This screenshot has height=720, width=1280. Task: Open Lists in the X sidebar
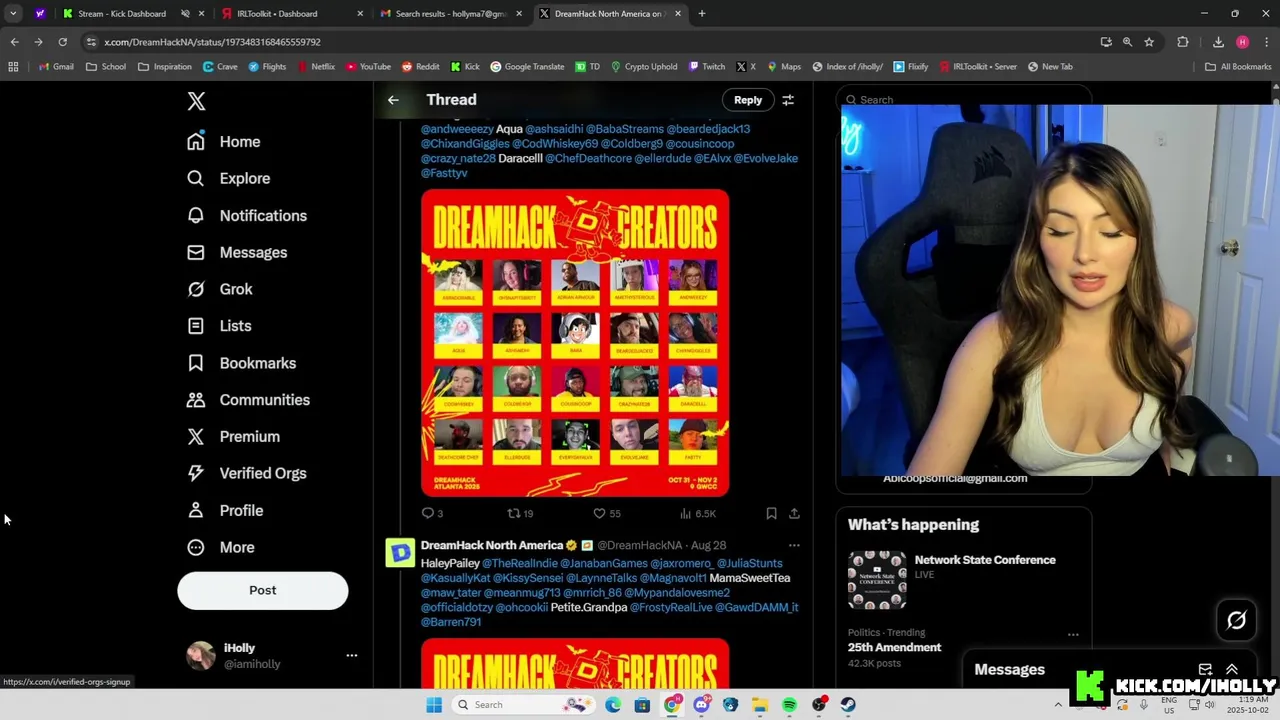click(219, 326)
